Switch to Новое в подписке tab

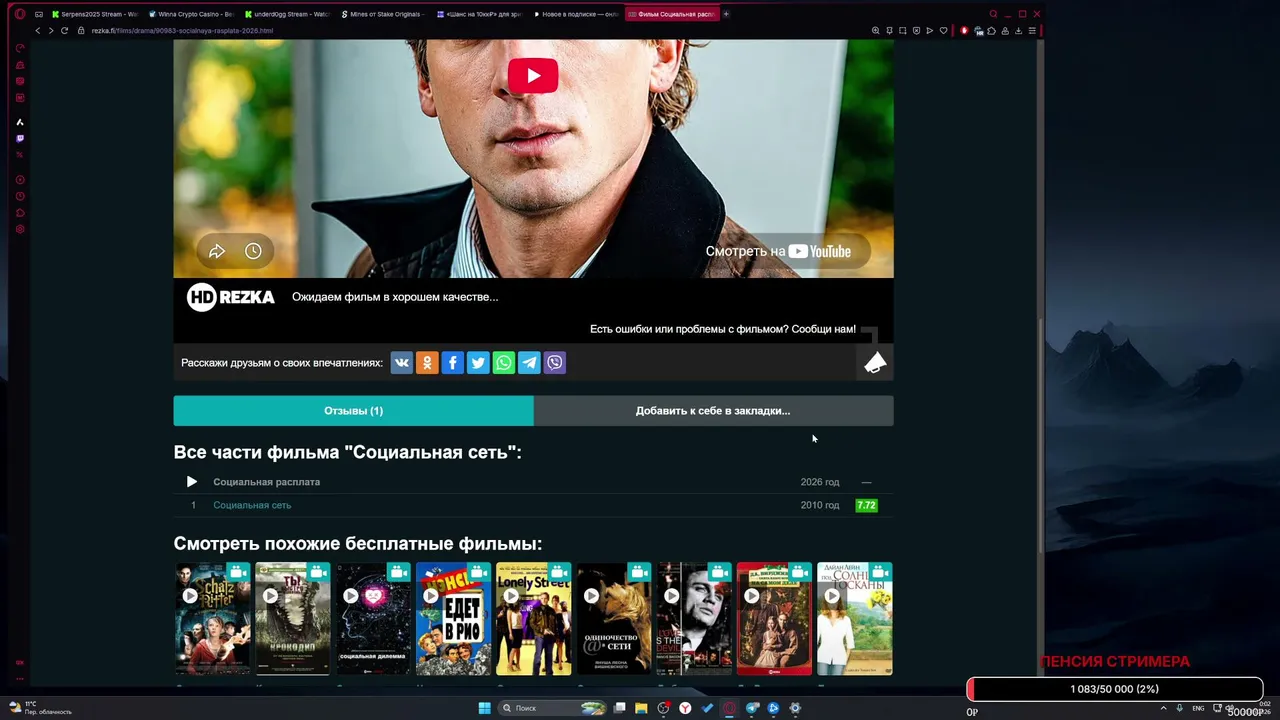coord(576,14)
